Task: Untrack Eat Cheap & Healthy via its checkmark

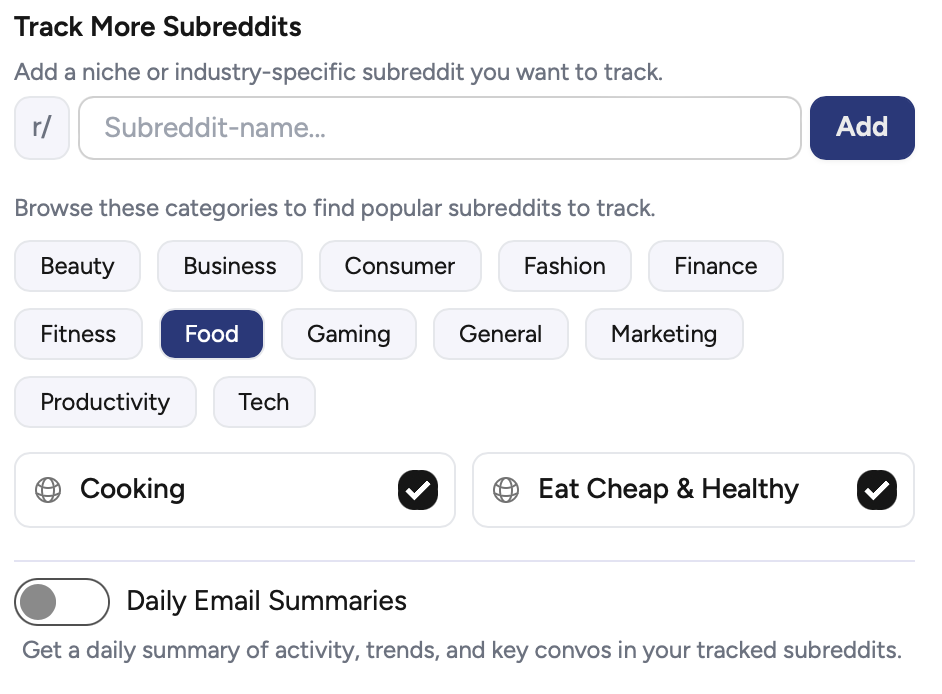Action: click(877, 490)
